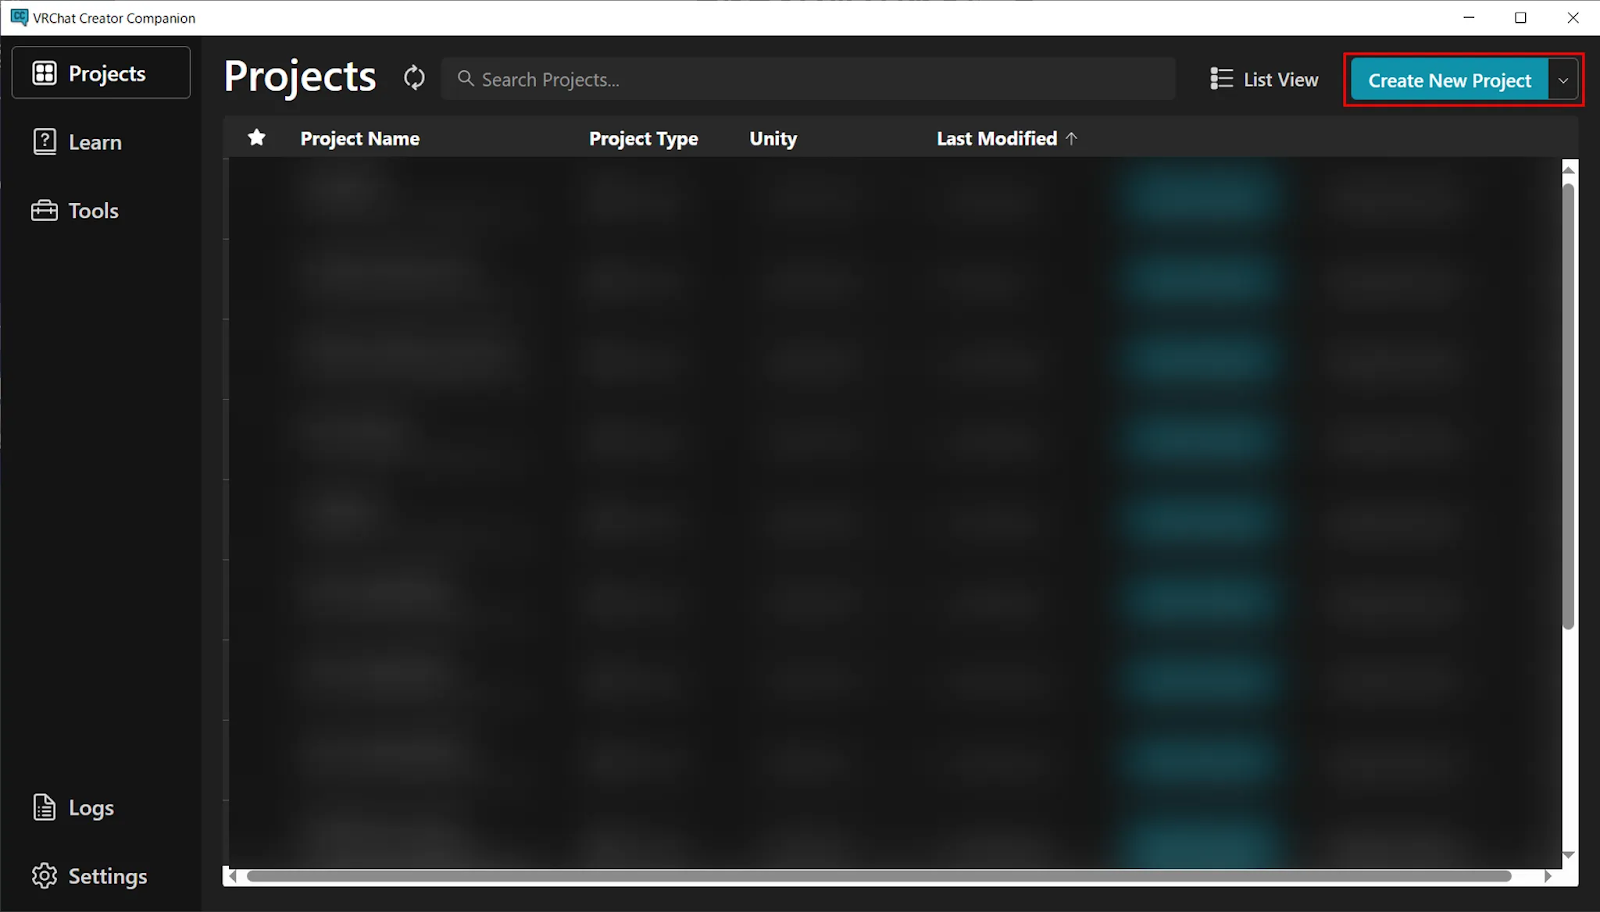Sort by Project Type column
1600x912 pixels.
[644, 139]
